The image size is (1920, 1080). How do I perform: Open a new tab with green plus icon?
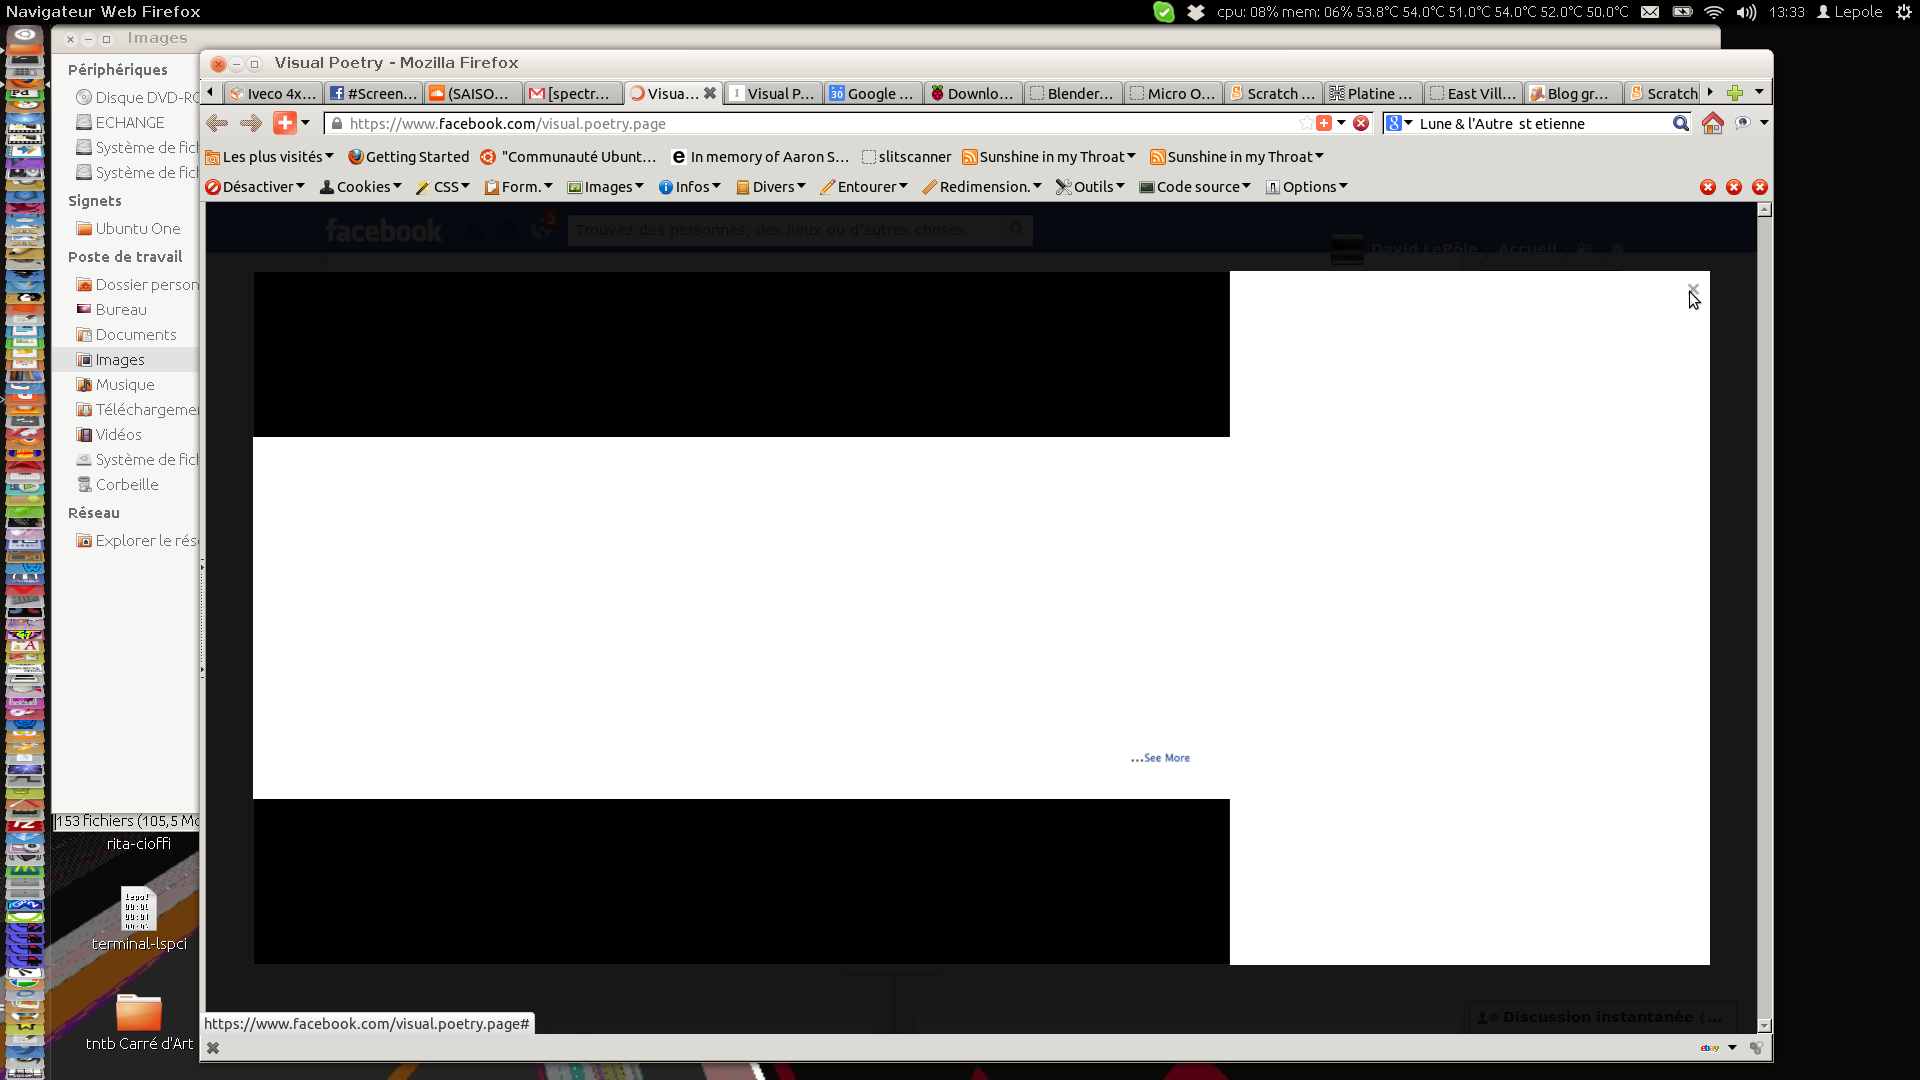point(1735,93)
